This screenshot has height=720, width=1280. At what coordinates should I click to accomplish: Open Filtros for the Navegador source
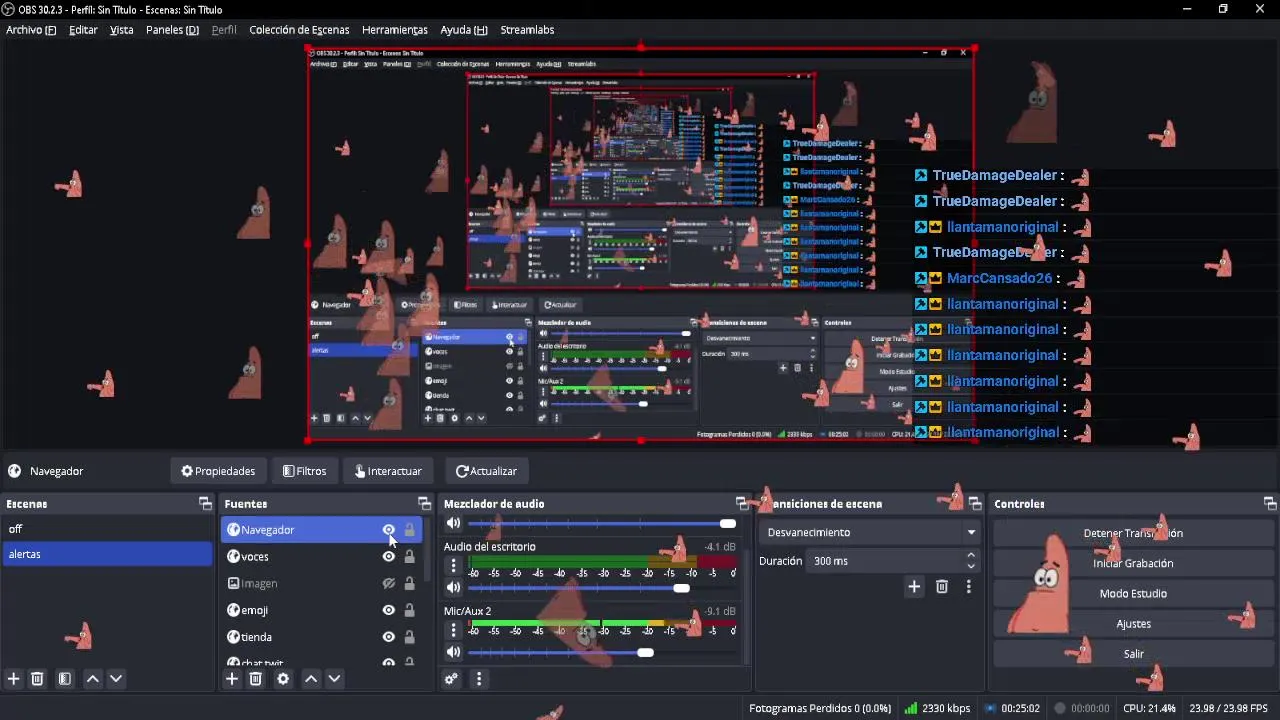pyautogui.click(x=304, y=471)
